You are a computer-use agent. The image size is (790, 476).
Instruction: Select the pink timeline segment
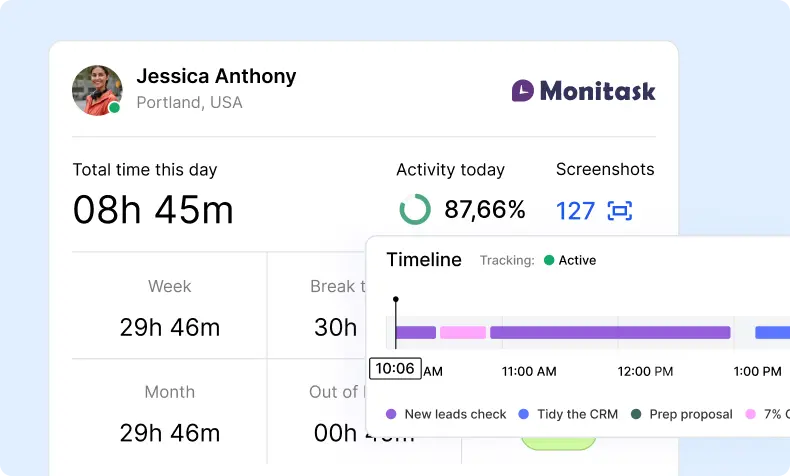(463, 332)
